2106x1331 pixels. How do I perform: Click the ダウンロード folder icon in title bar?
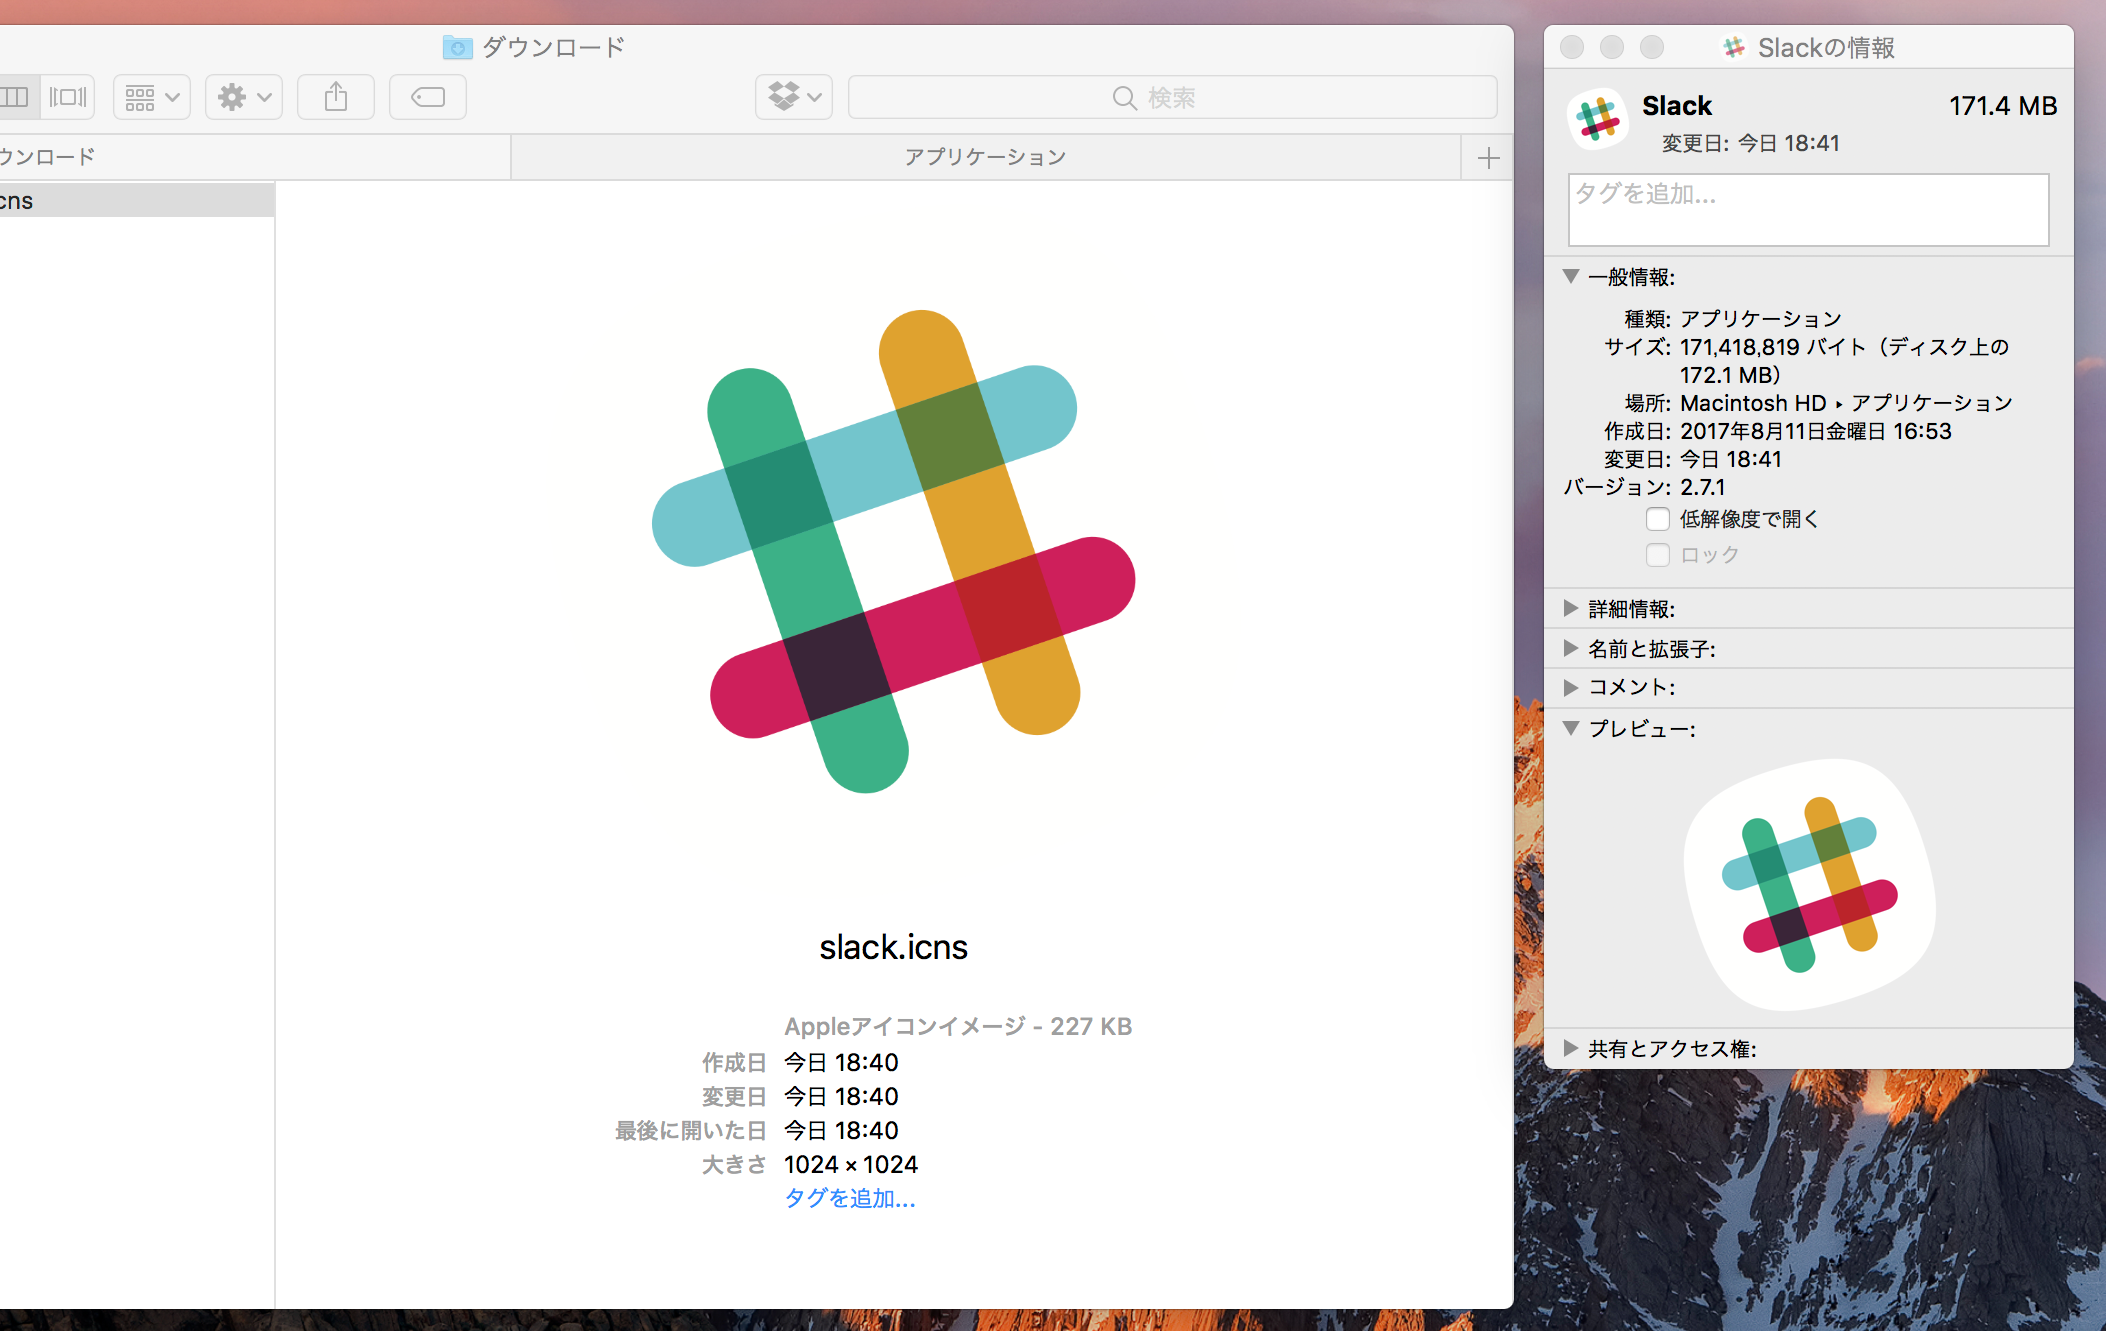457,47
